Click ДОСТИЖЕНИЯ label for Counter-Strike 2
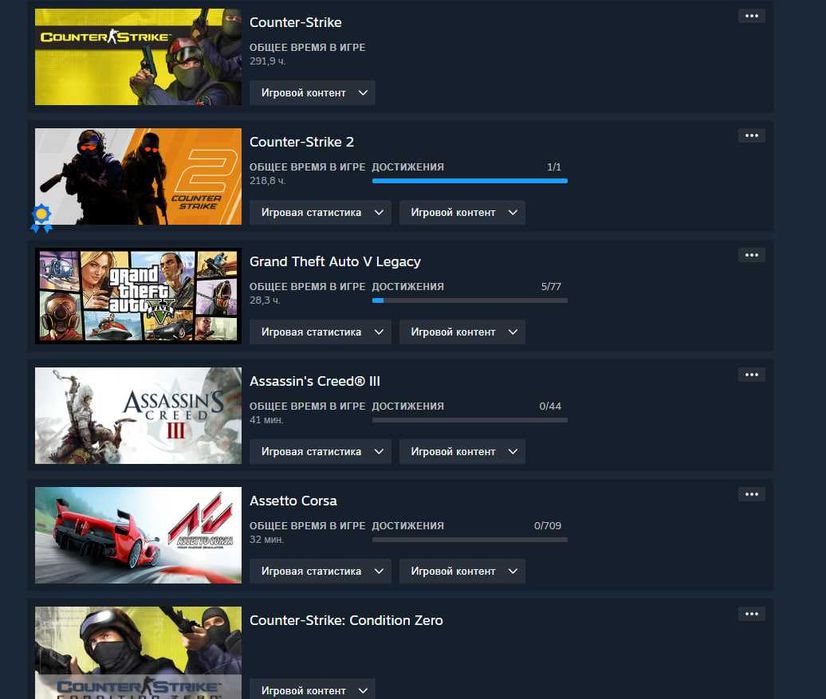This screenshot has width=826, height=699. pyautogui.click(x=408, y=167)
